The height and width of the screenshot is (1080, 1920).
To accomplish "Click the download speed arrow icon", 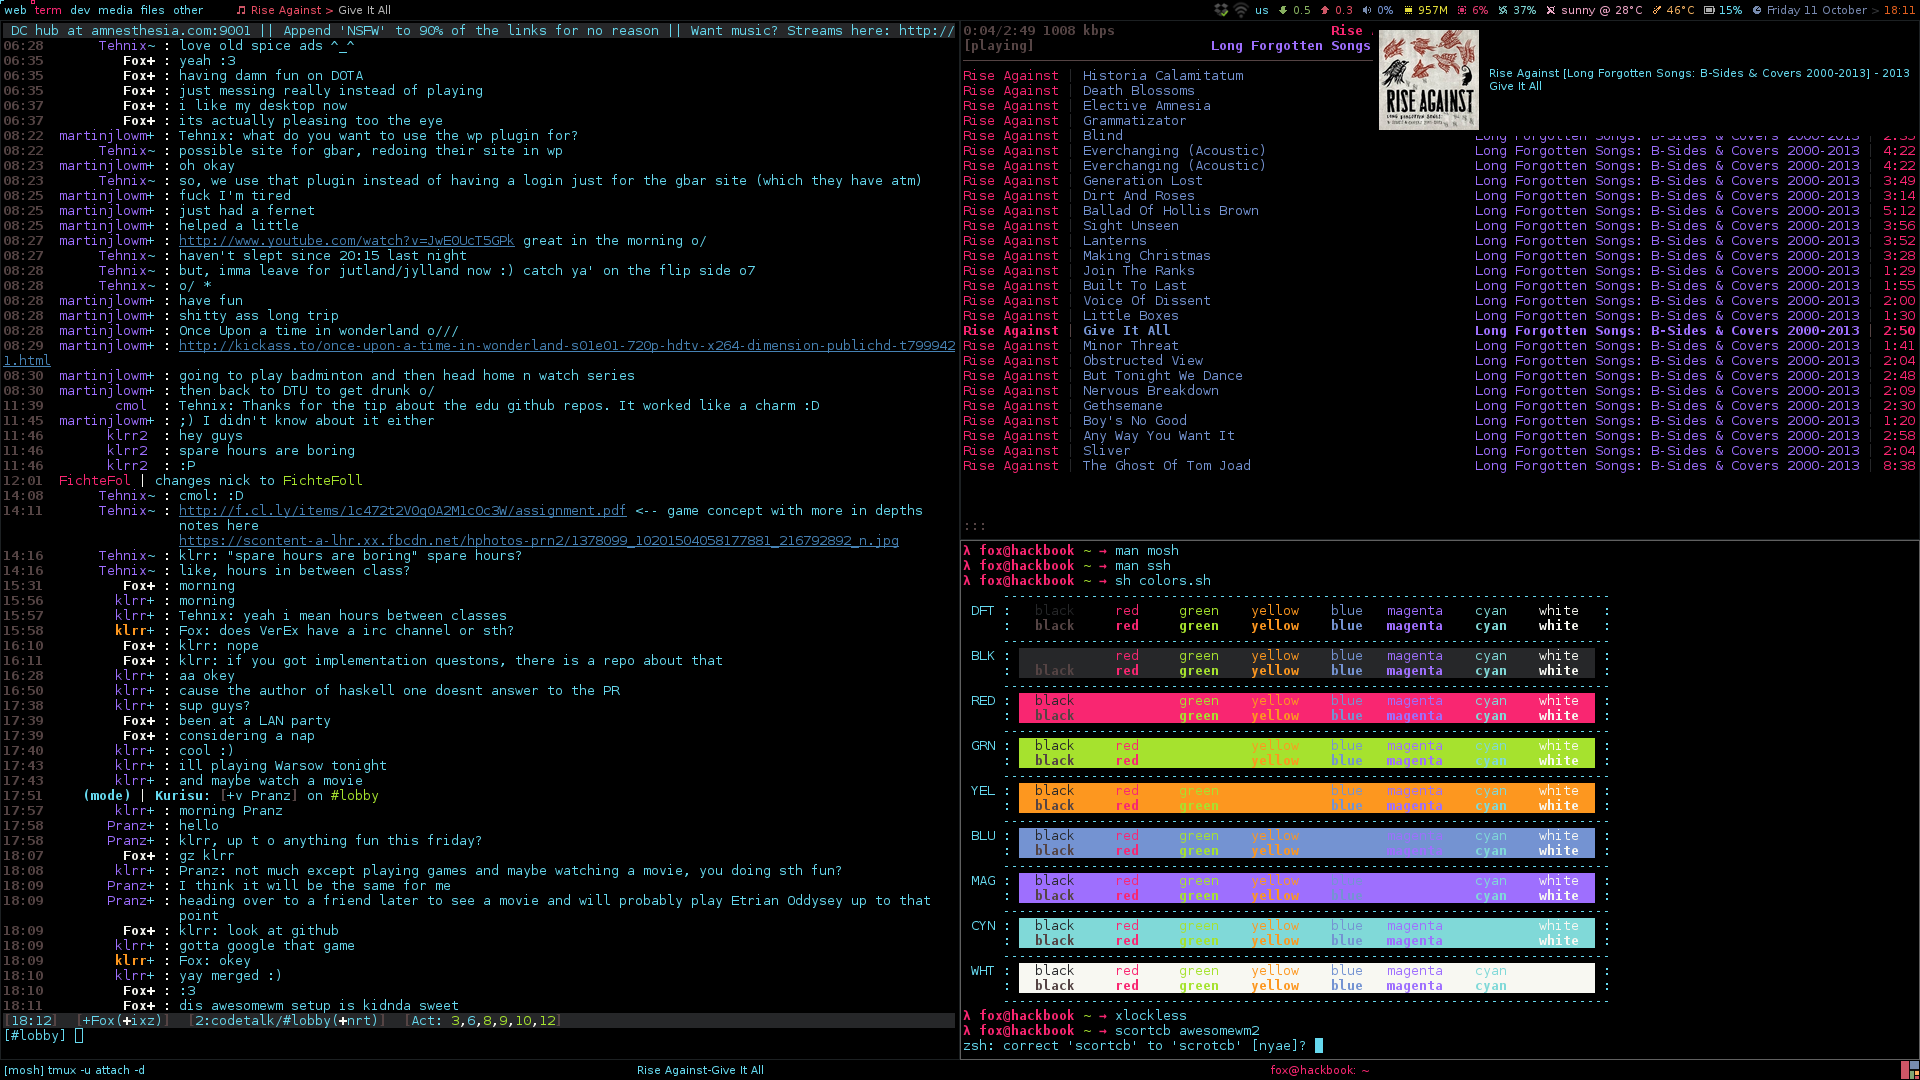I will (1283, 10).
